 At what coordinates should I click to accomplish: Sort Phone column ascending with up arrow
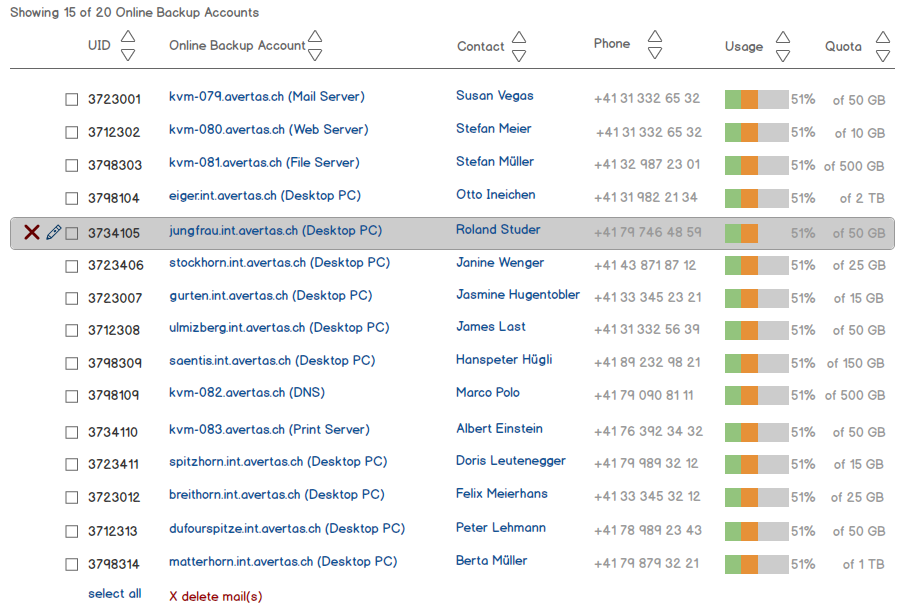(654, 36)
